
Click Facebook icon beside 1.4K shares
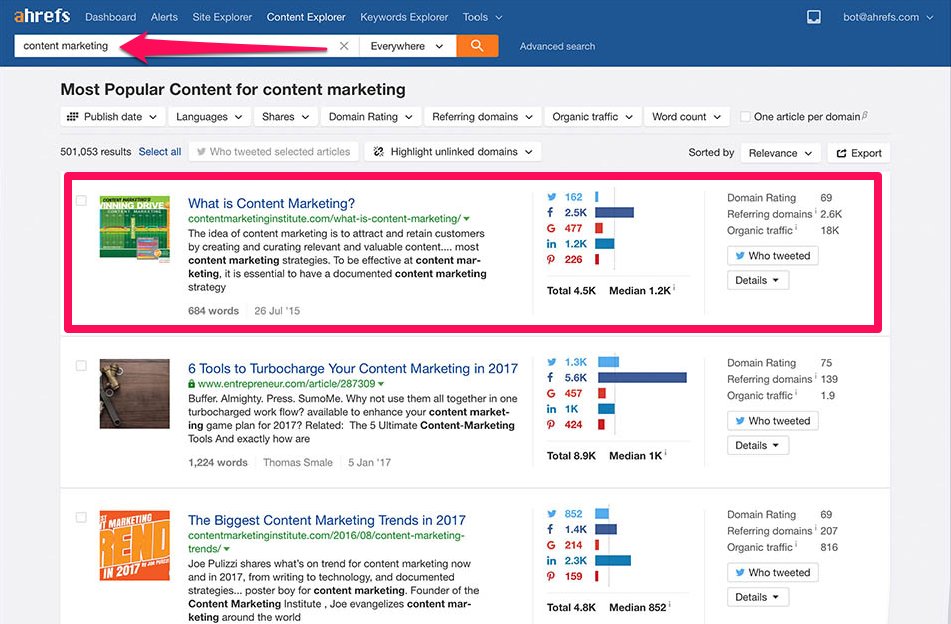pos(550,529)
